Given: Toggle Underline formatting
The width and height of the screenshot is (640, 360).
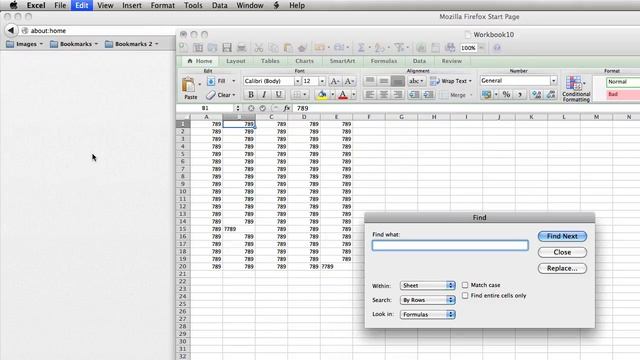Looking at the screenshot, I should coord(278,95).
